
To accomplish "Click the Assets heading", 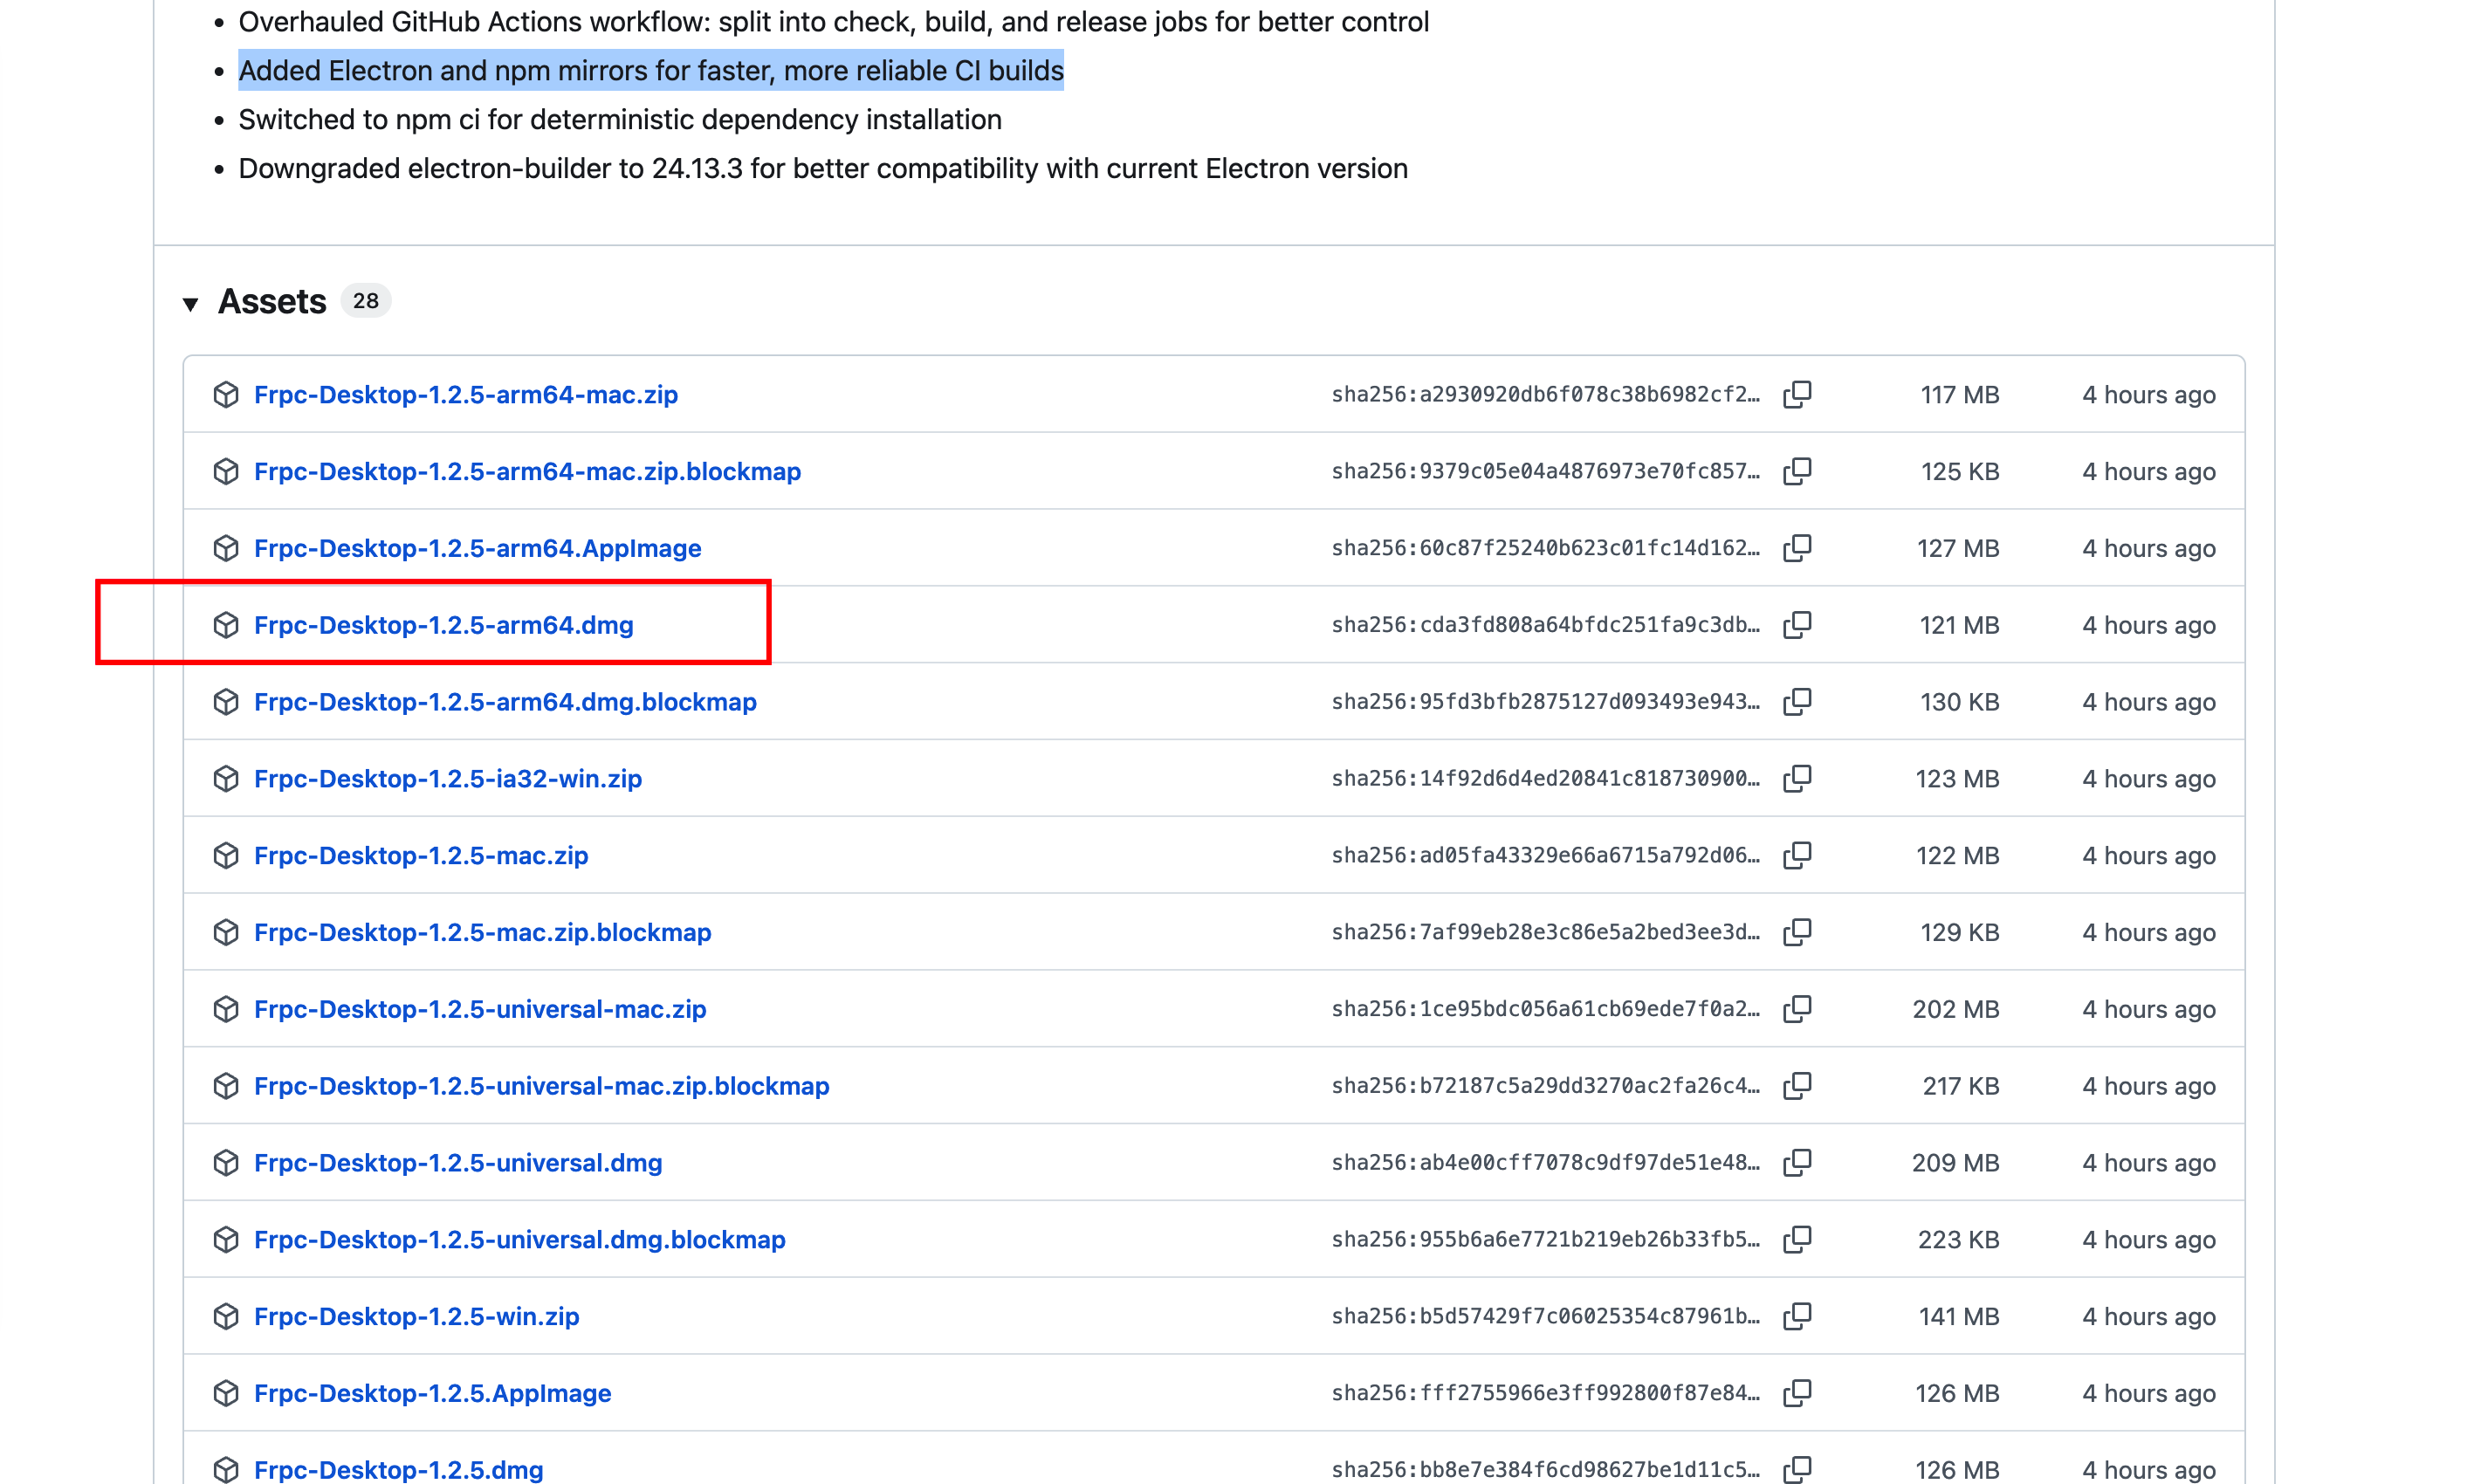I will click(x=272, y=302).
